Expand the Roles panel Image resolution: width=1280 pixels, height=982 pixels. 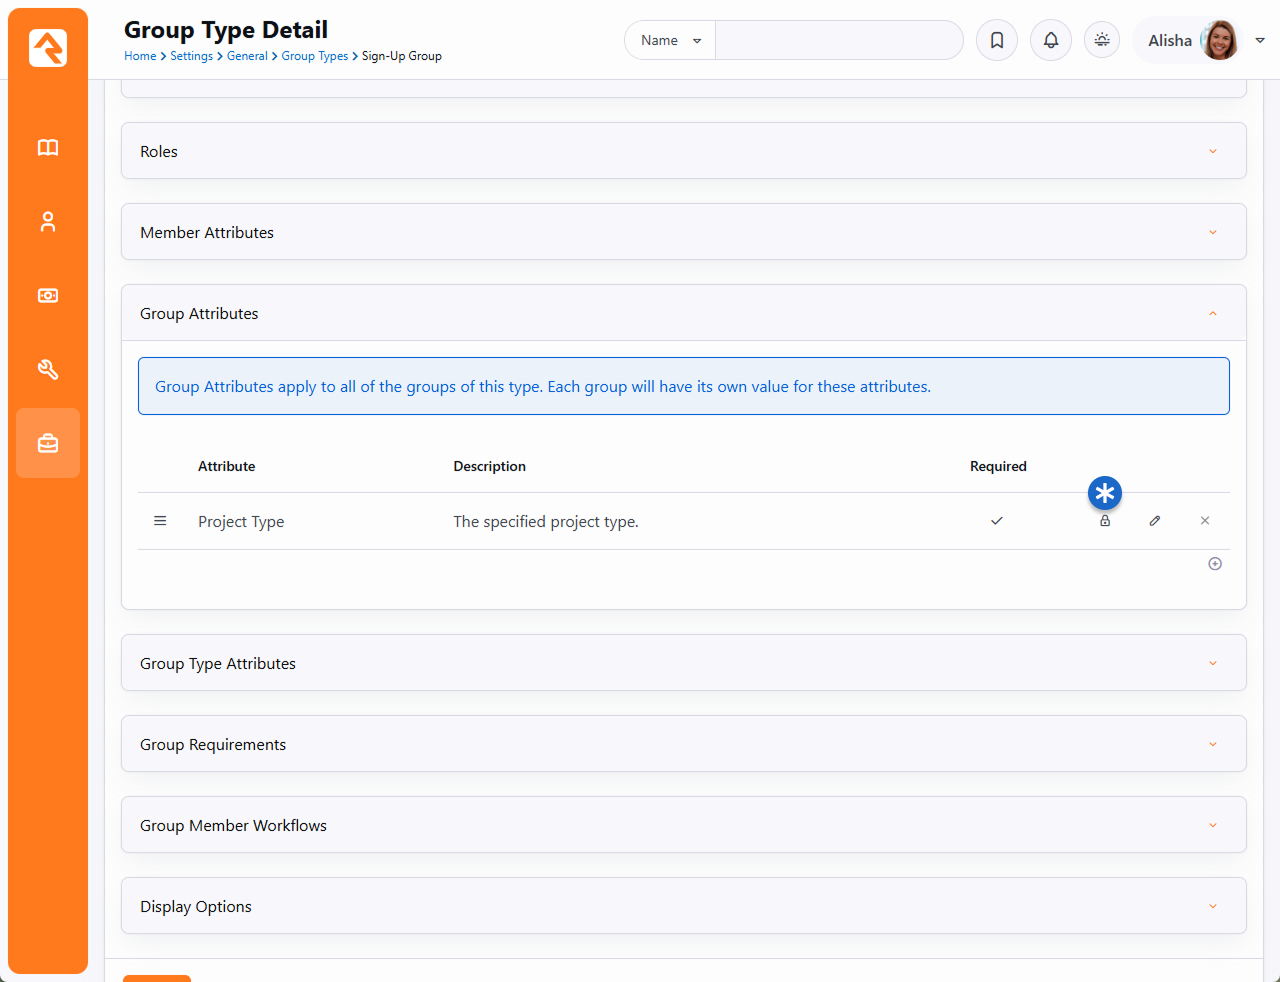point(683,151)
